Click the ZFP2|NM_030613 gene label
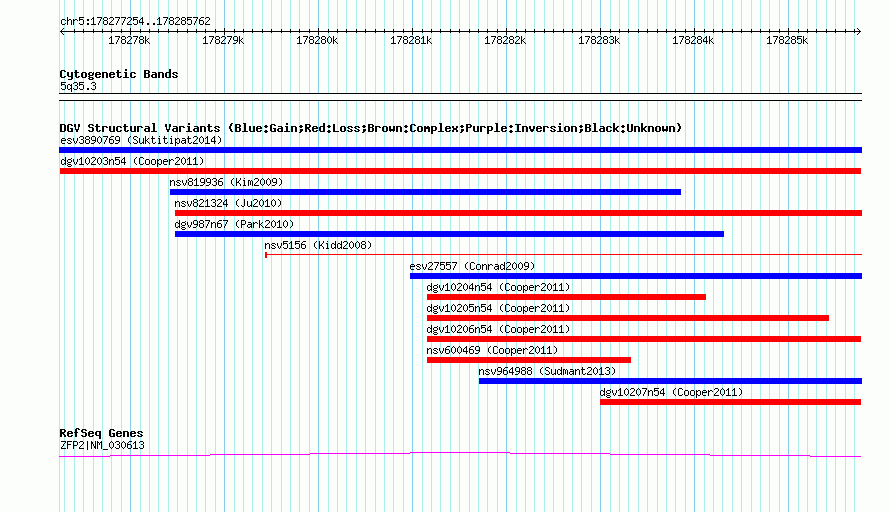The width and height of the screenshot is (890, 512). pyautogui.click(x=102, y=446)
